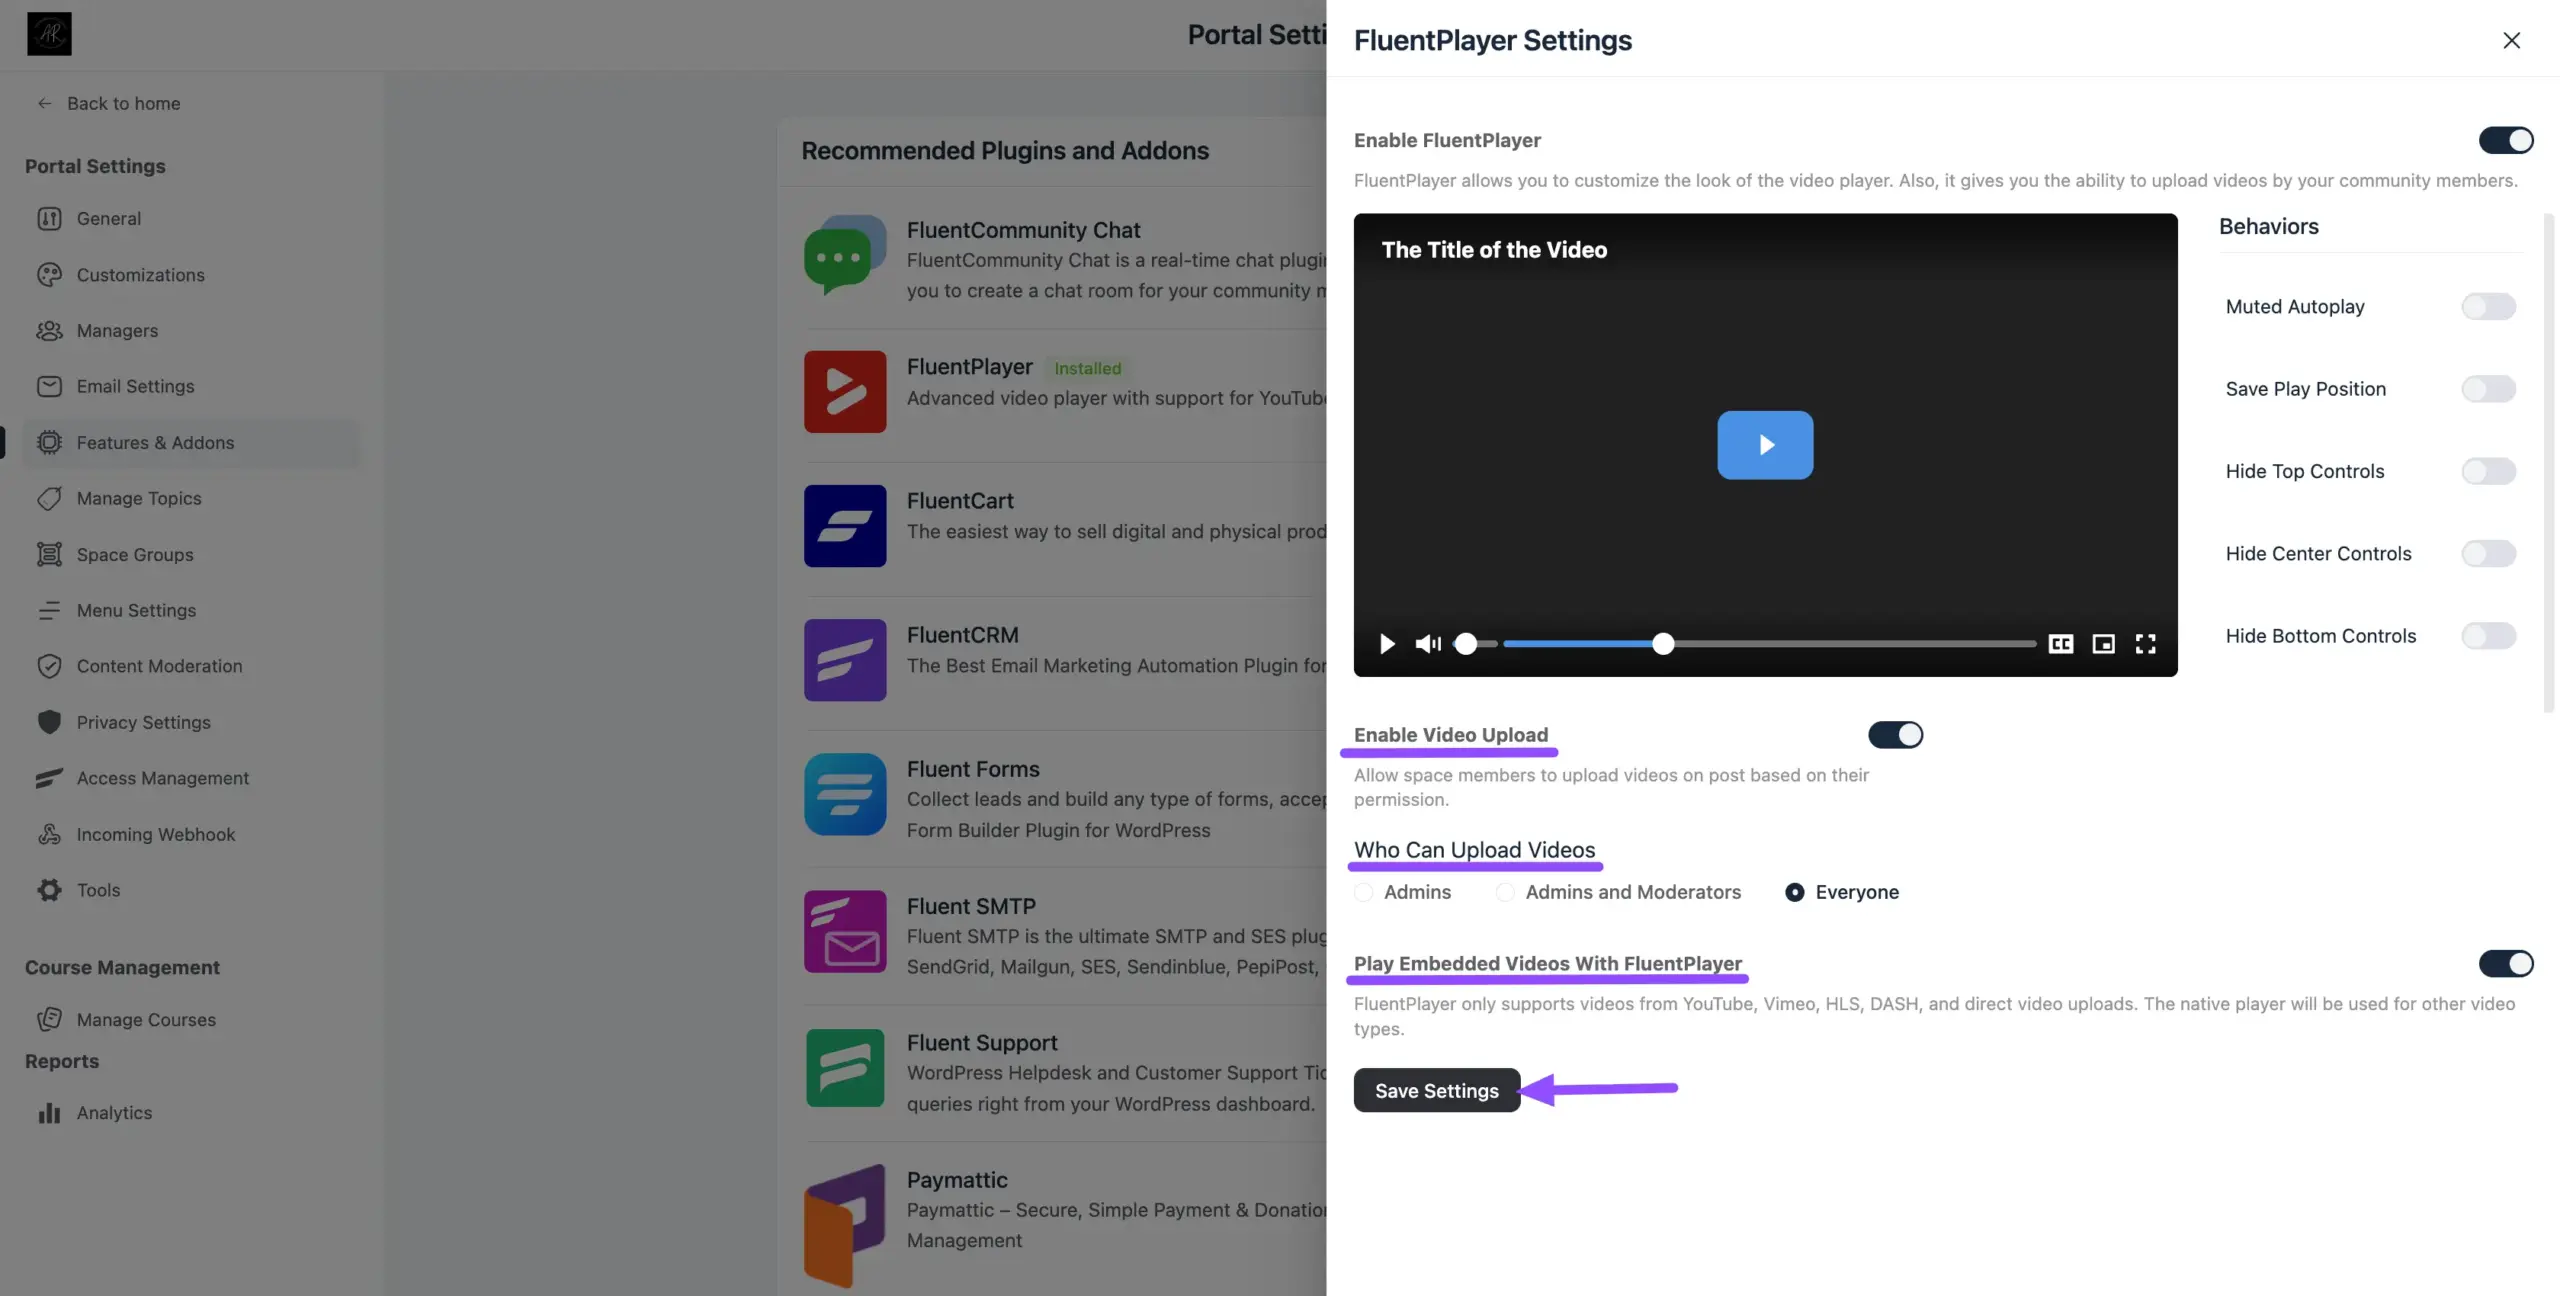Disable the Enable Video Upload switch
Image resolution: width=2560 pixels, height=1296 pixels.
pyautogui.click(x=1894, y=735)
